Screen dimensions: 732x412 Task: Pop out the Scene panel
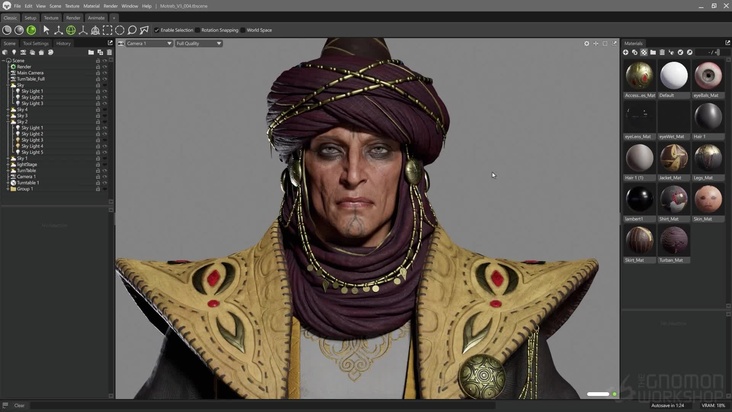[110, 43]
